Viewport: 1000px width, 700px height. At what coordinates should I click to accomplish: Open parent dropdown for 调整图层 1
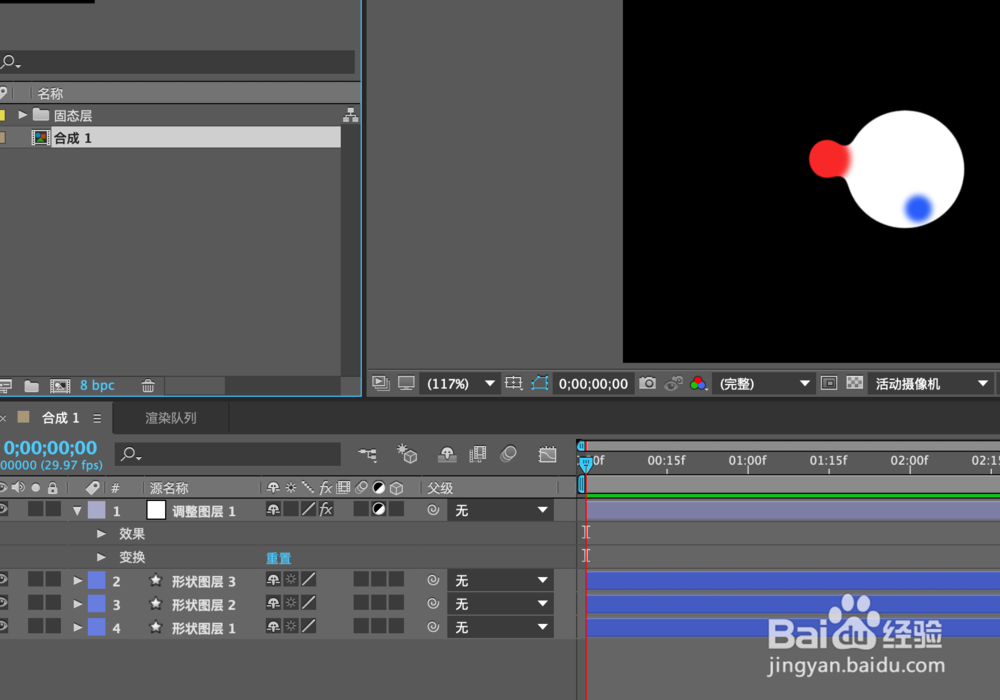501,510
